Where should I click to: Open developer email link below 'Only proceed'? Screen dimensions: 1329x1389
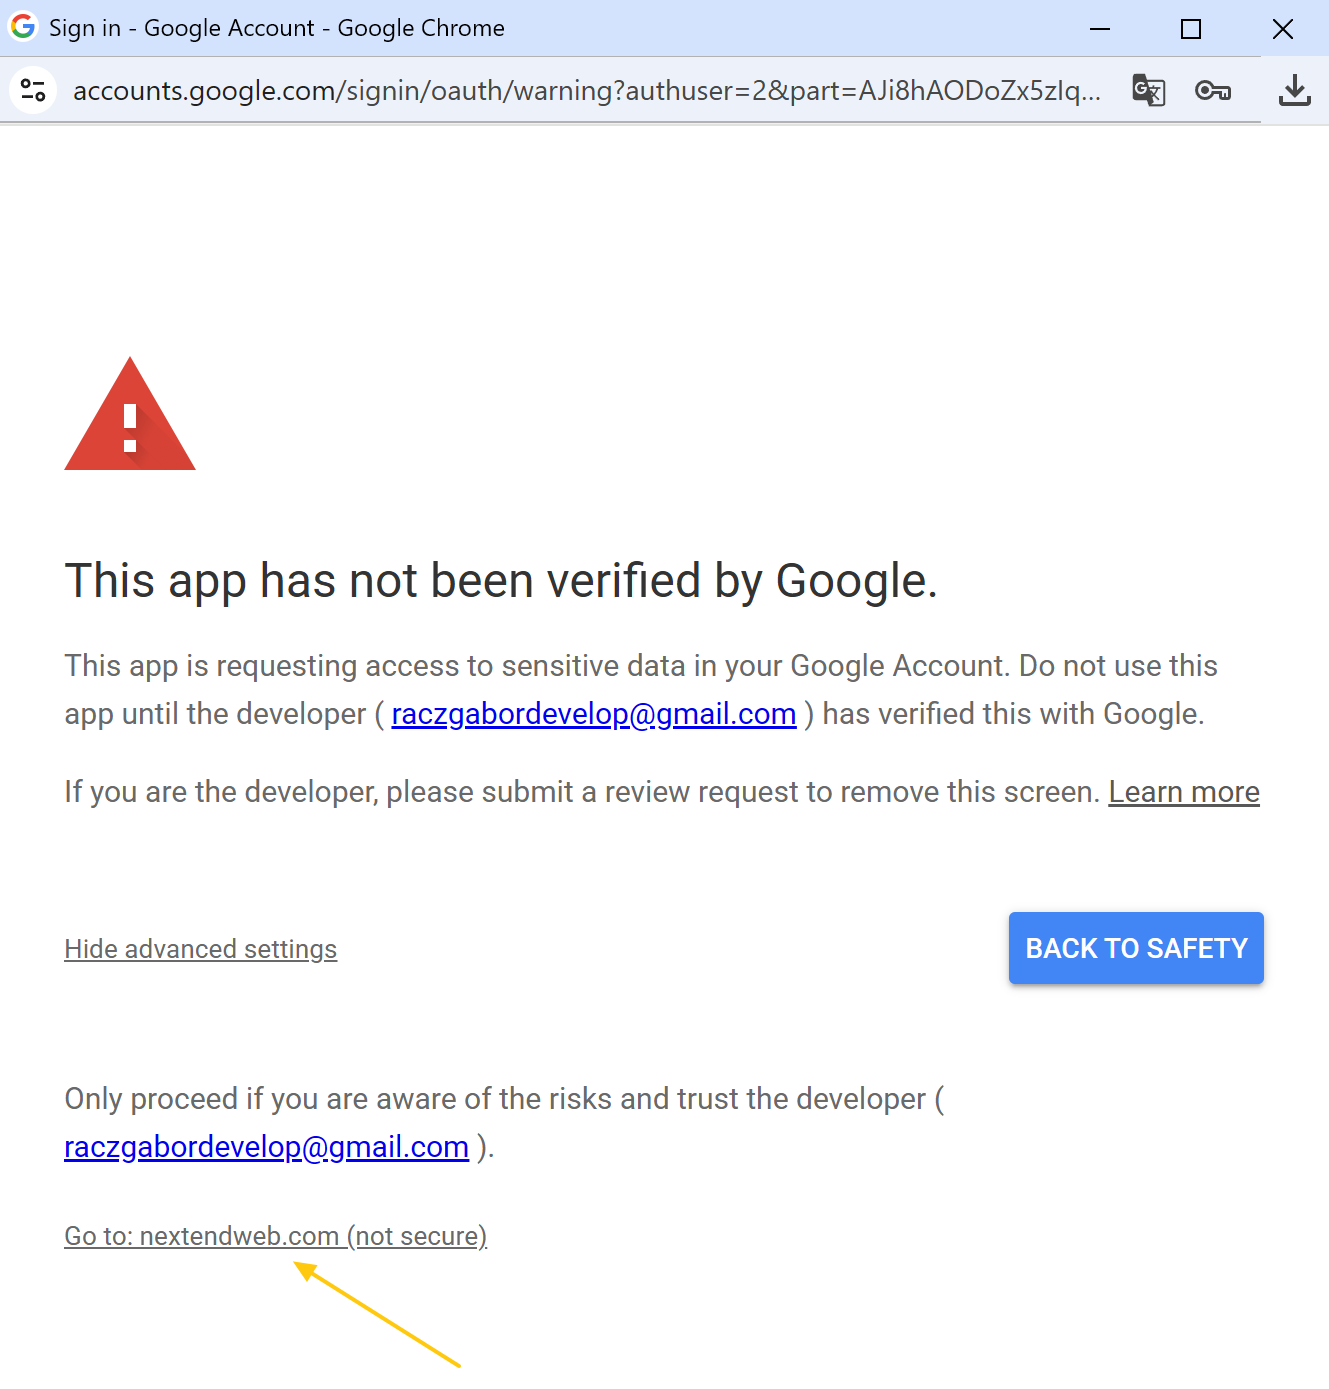point(267,1147)
